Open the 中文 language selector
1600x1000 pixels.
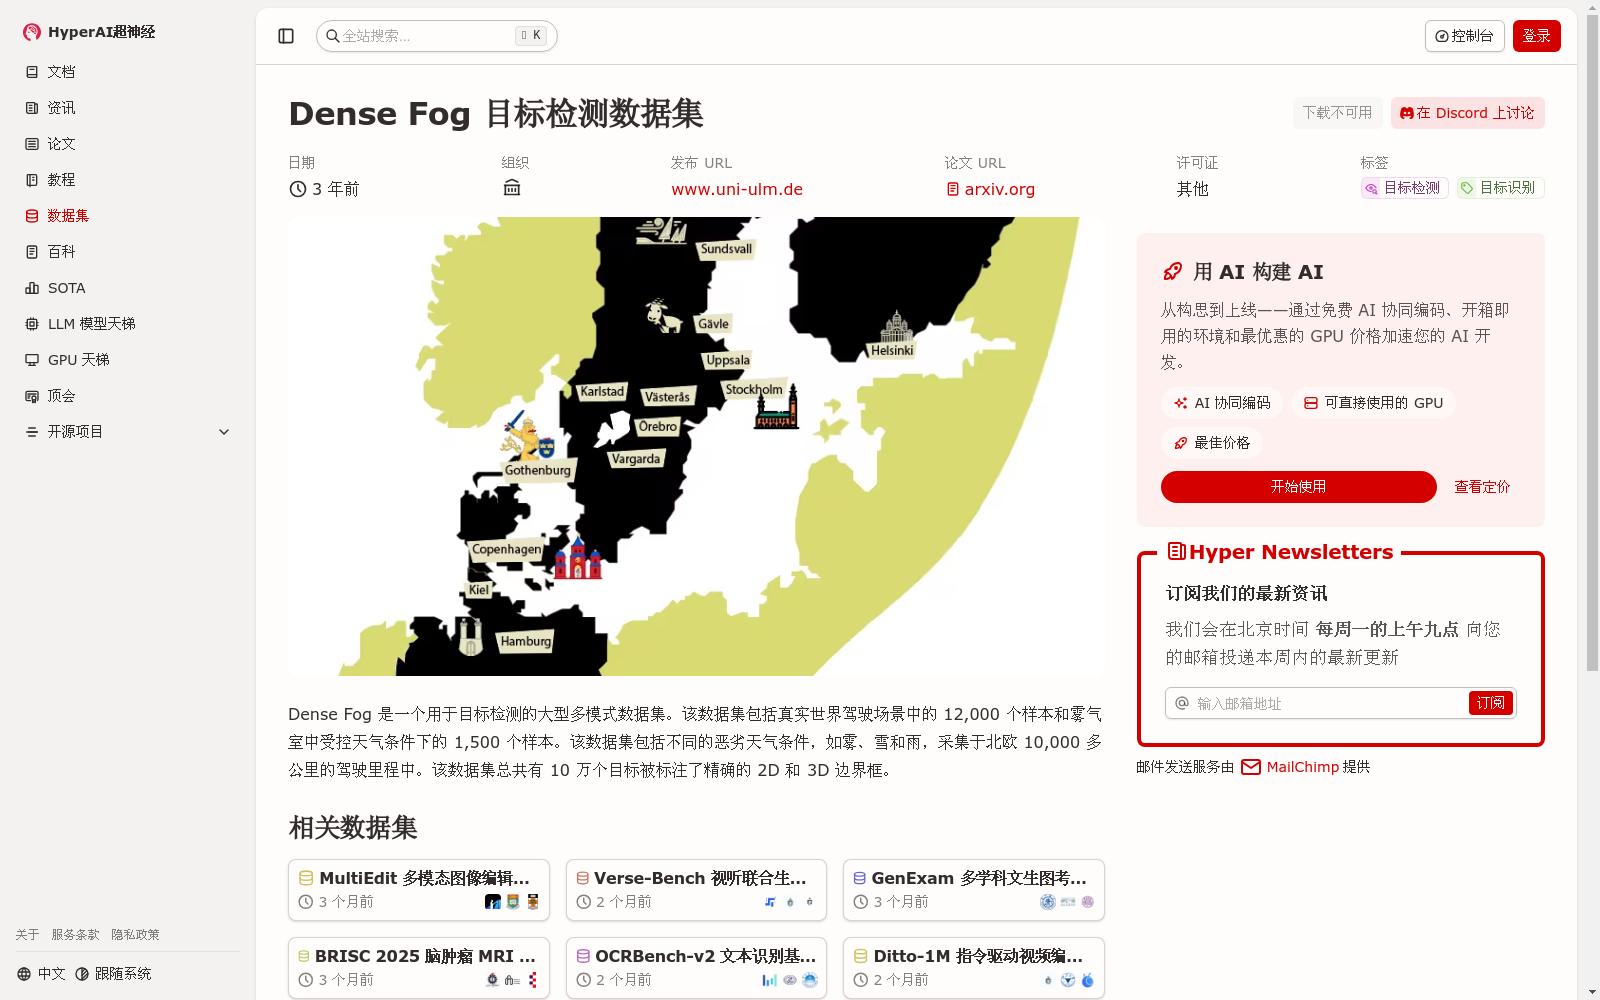tap(41, 974)
